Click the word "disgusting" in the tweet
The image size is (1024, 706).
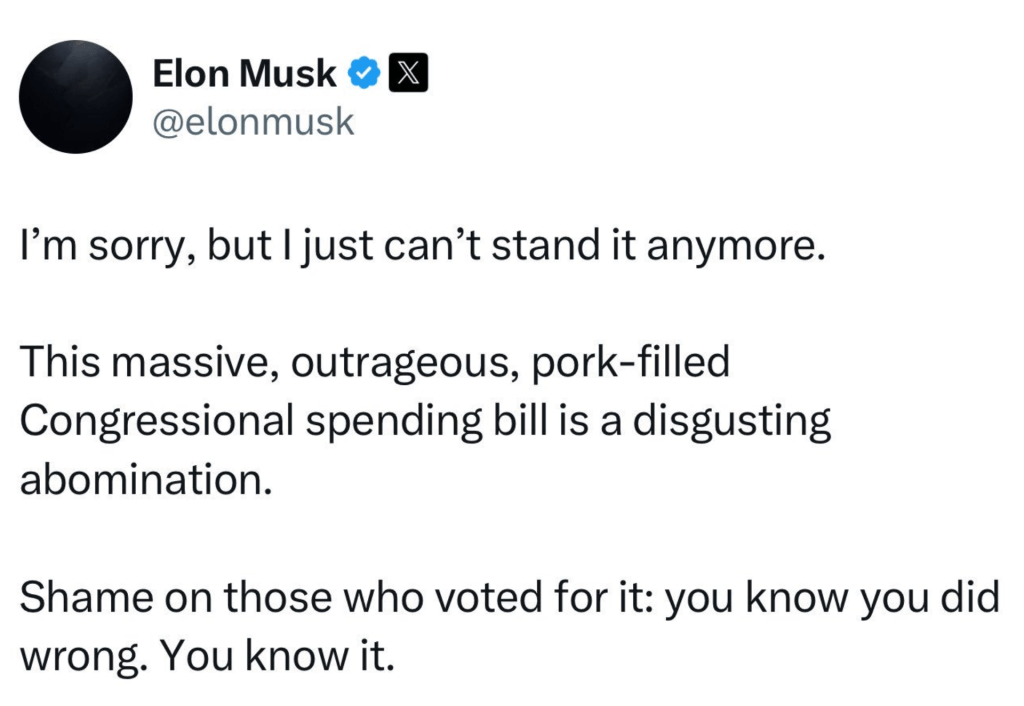pos(735,421)
